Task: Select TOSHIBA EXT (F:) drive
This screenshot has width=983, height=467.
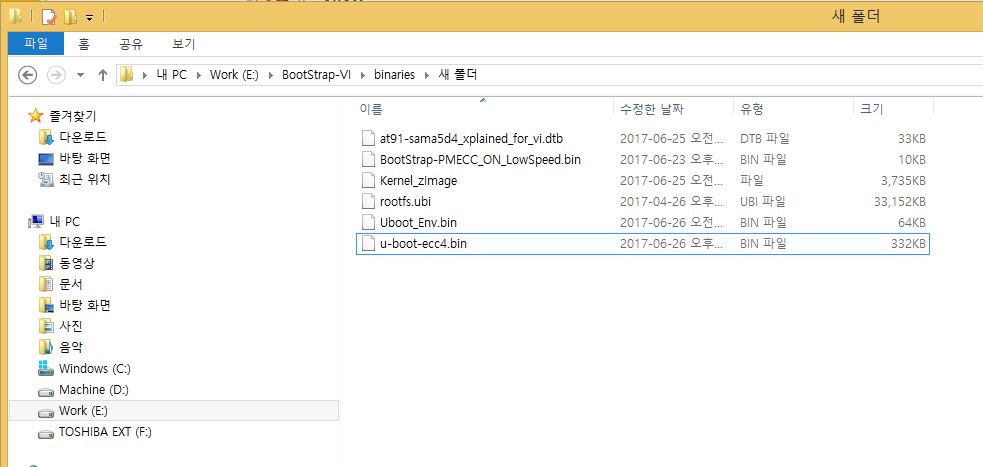Action: coord(105,432)
